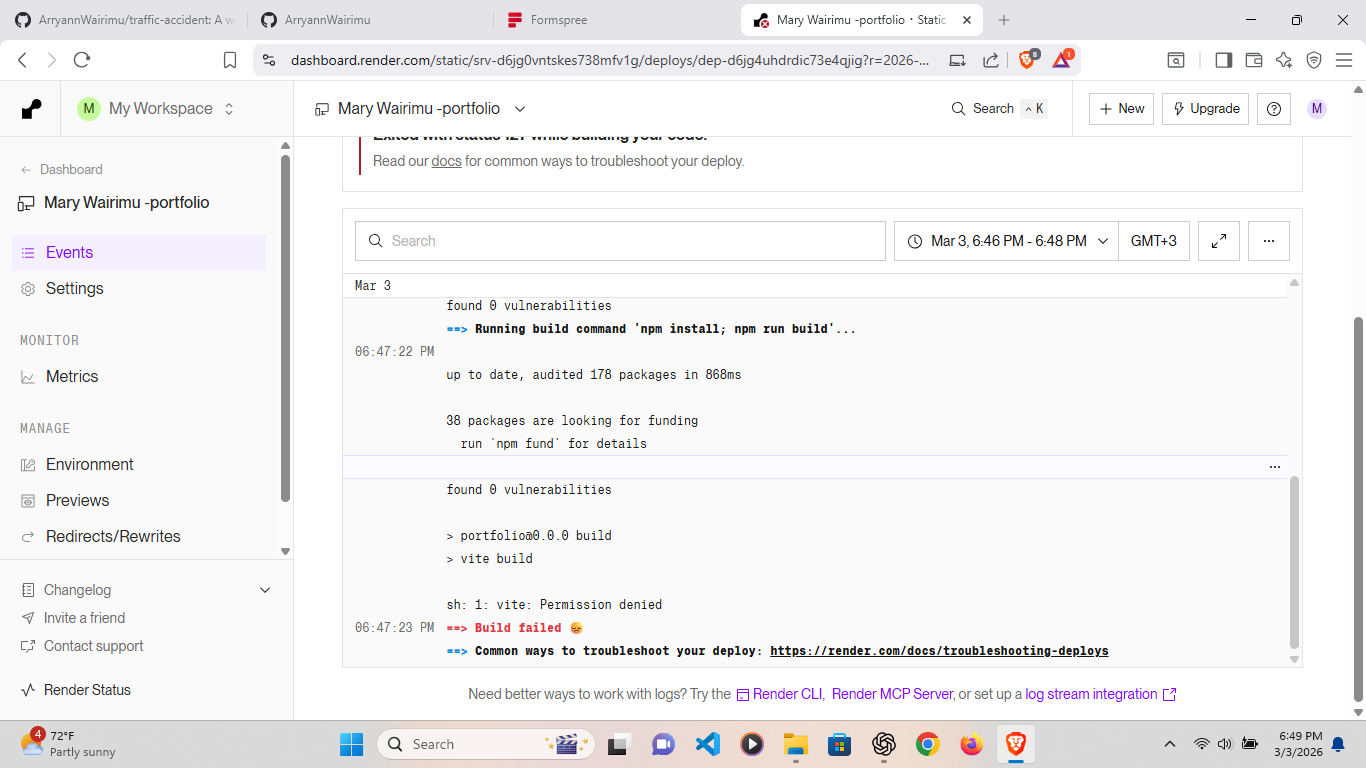Open the troubleshooting-deploys link
Viewport: 1366px width, 768px height.
pyautogui.click(x=939, y=651)
